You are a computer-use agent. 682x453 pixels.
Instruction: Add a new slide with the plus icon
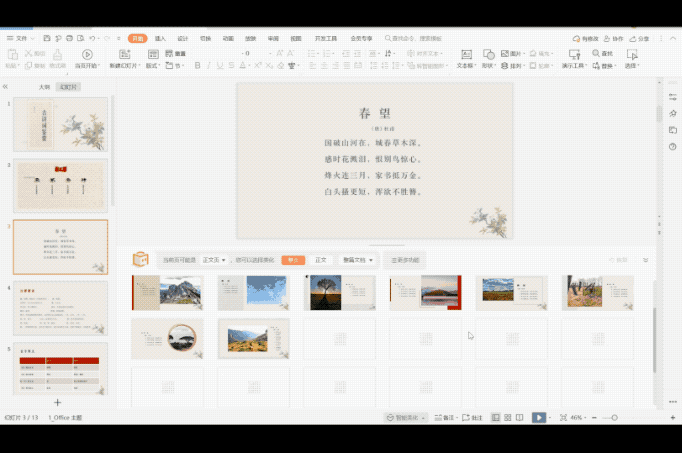[x=57, y=402]
